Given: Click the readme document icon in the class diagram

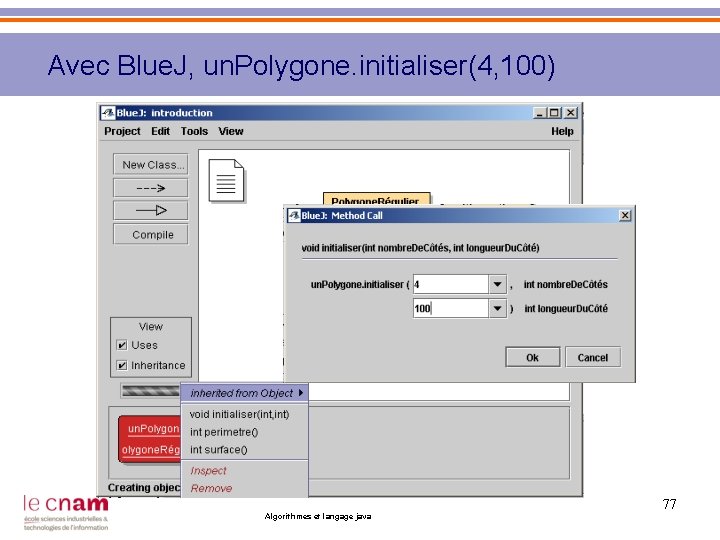Looking at the screenshot, I should (226, 180).
